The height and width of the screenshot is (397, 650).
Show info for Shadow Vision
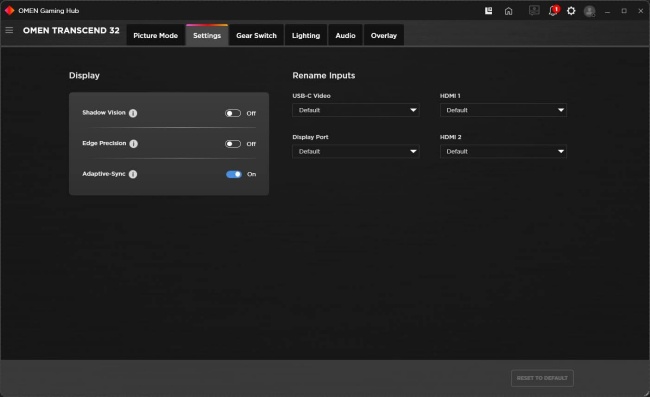(x=133, y=113)
